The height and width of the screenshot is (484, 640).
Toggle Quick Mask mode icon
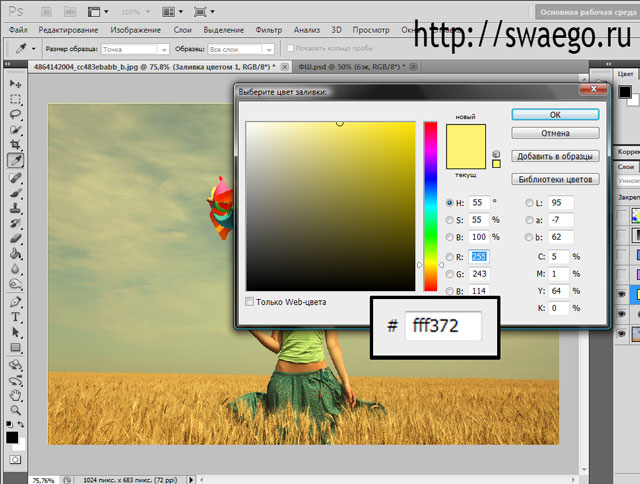tap(15, 460)
